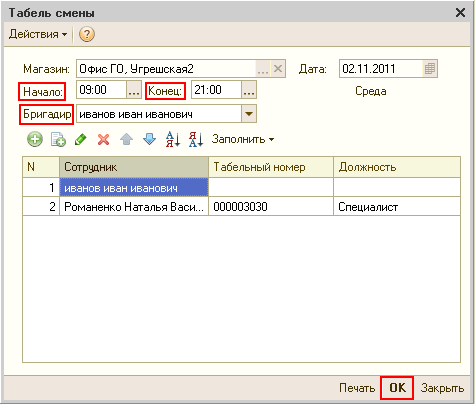Click row number 1 cell
Screen dimensions: 475x404
pyautogui.click(x=41, y=188)
